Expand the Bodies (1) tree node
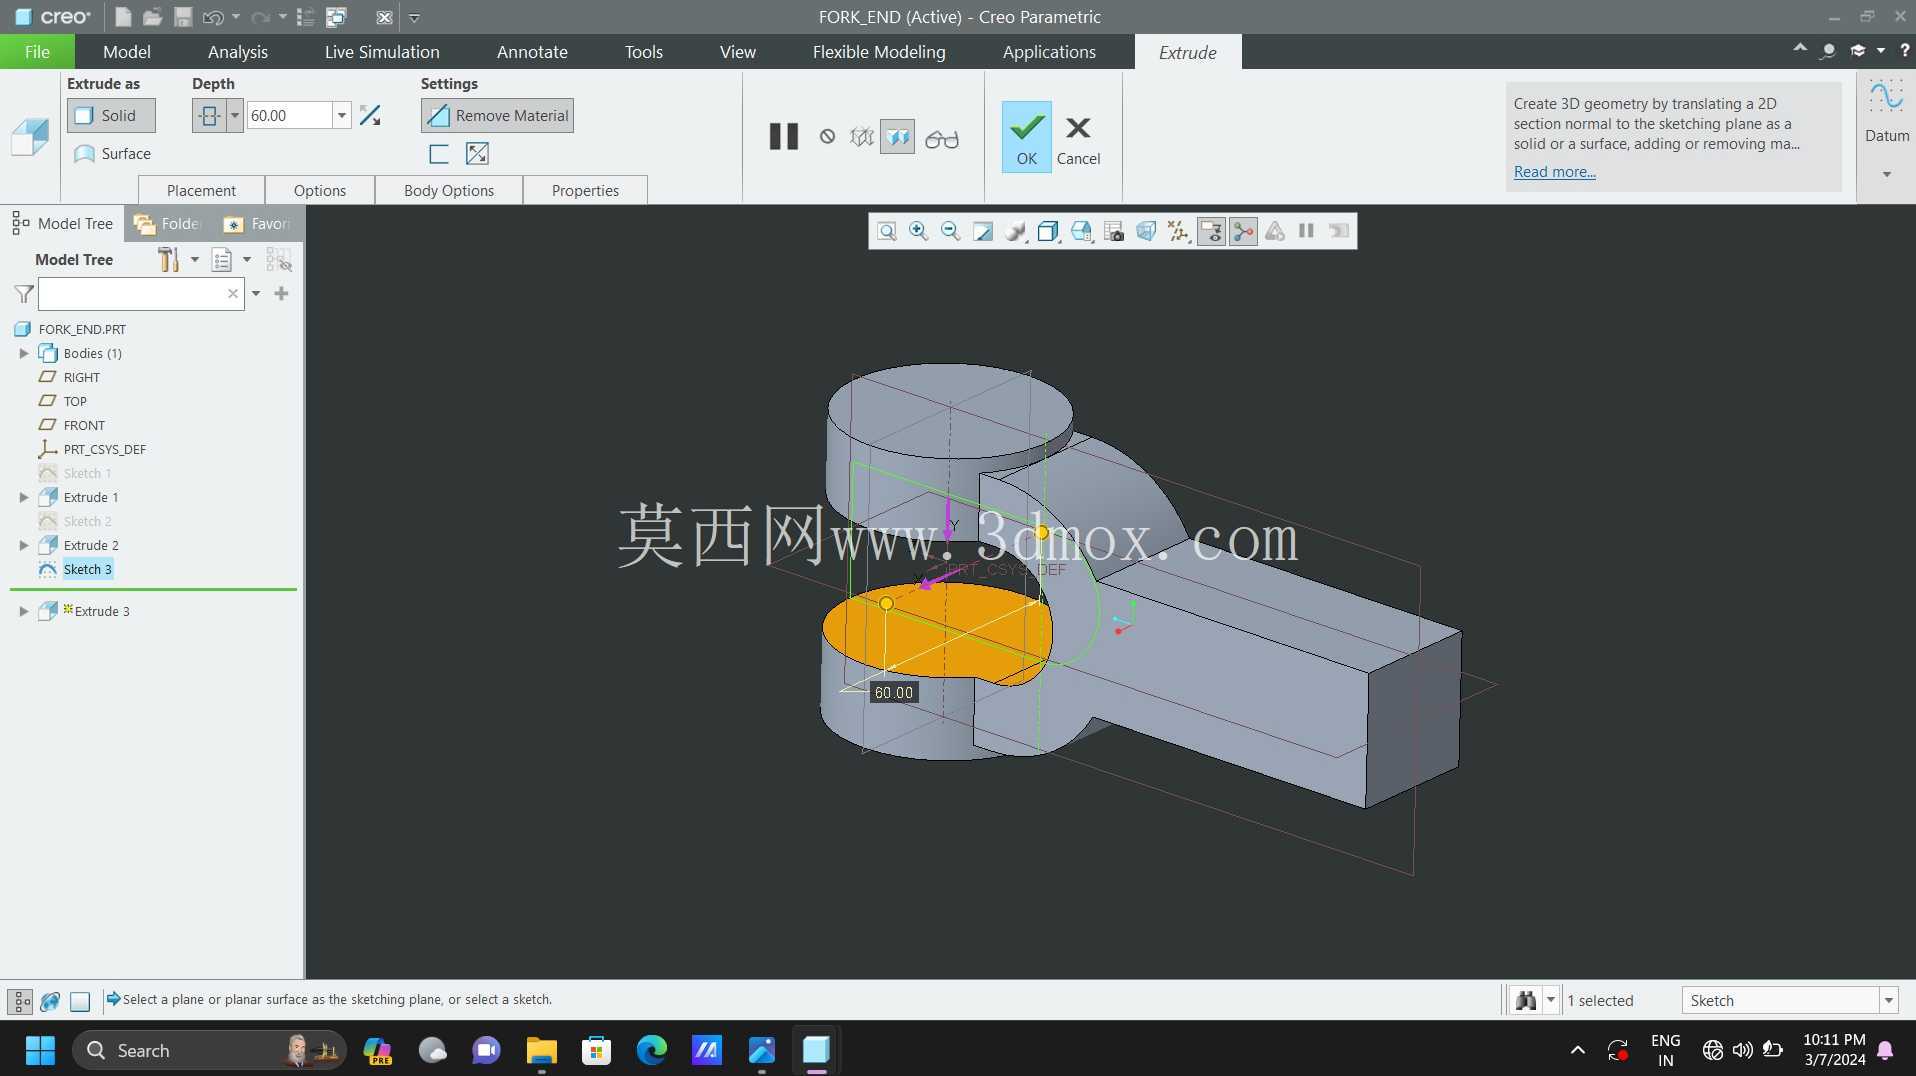This screenshot has width=1916, height=1076. tap(24, 354)
